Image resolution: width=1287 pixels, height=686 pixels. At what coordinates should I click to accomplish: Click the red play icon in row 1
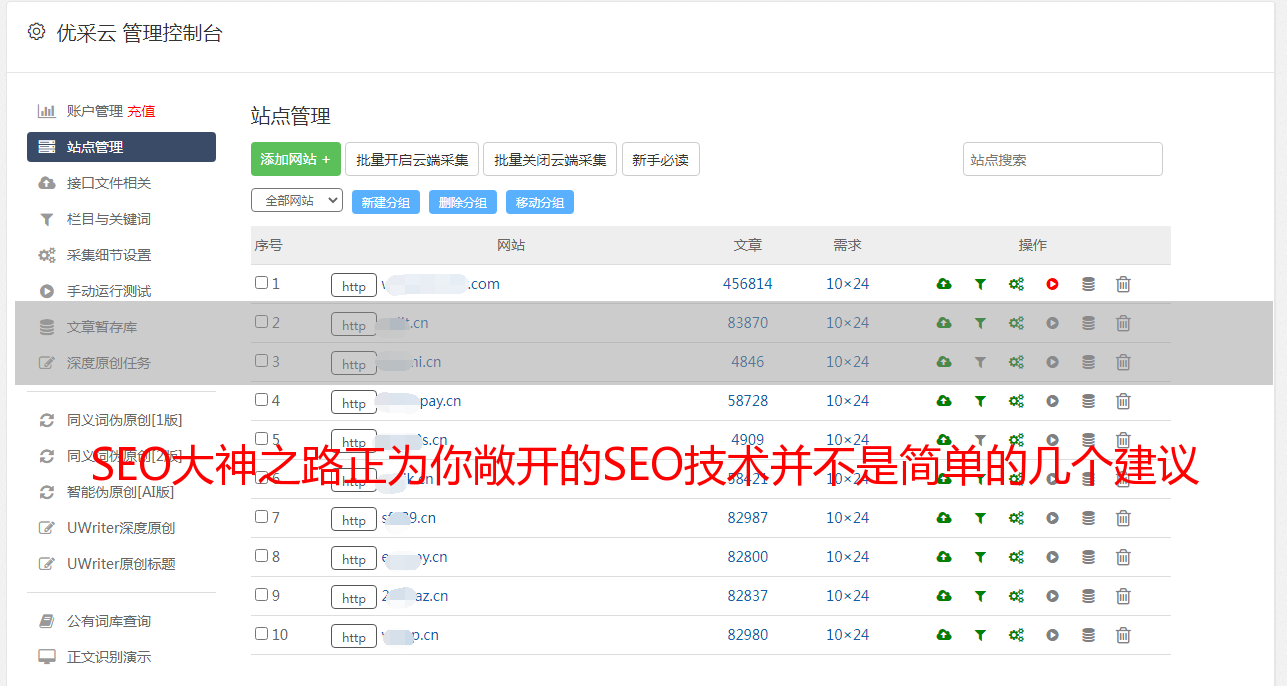(1052, 284)
